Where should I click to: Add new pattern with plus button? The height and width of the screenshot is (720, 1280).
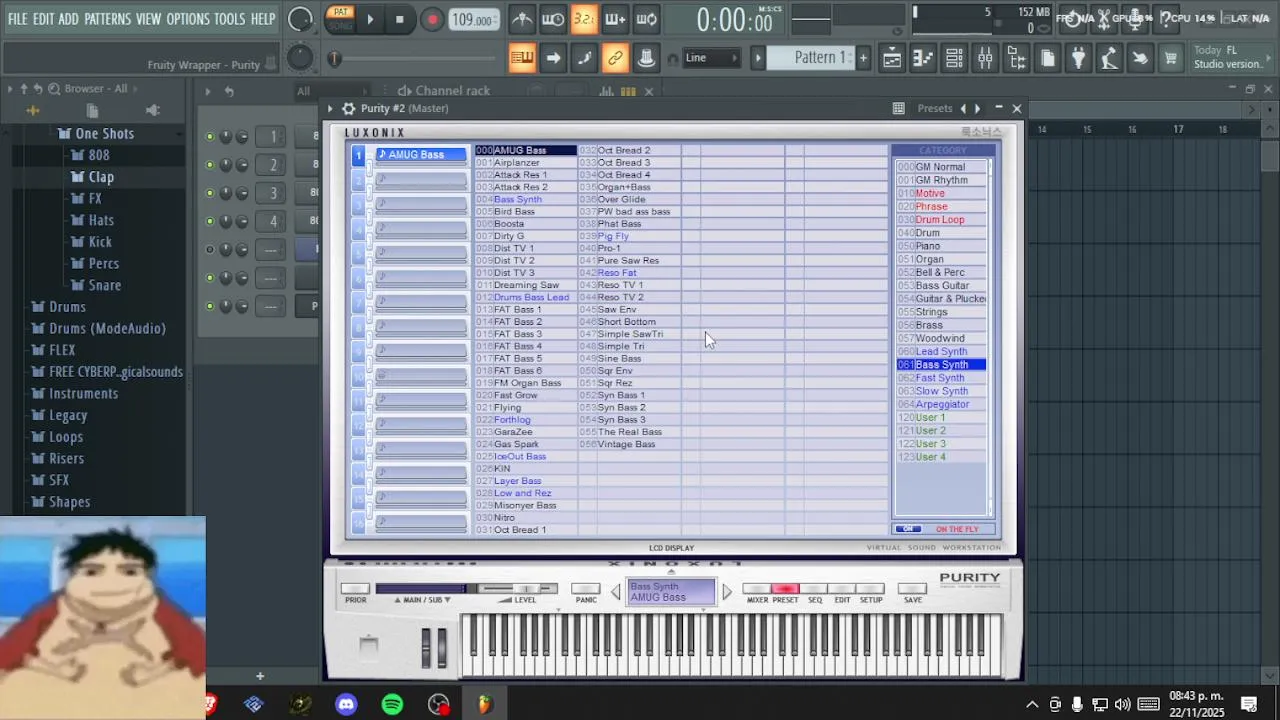pos(863,58)
